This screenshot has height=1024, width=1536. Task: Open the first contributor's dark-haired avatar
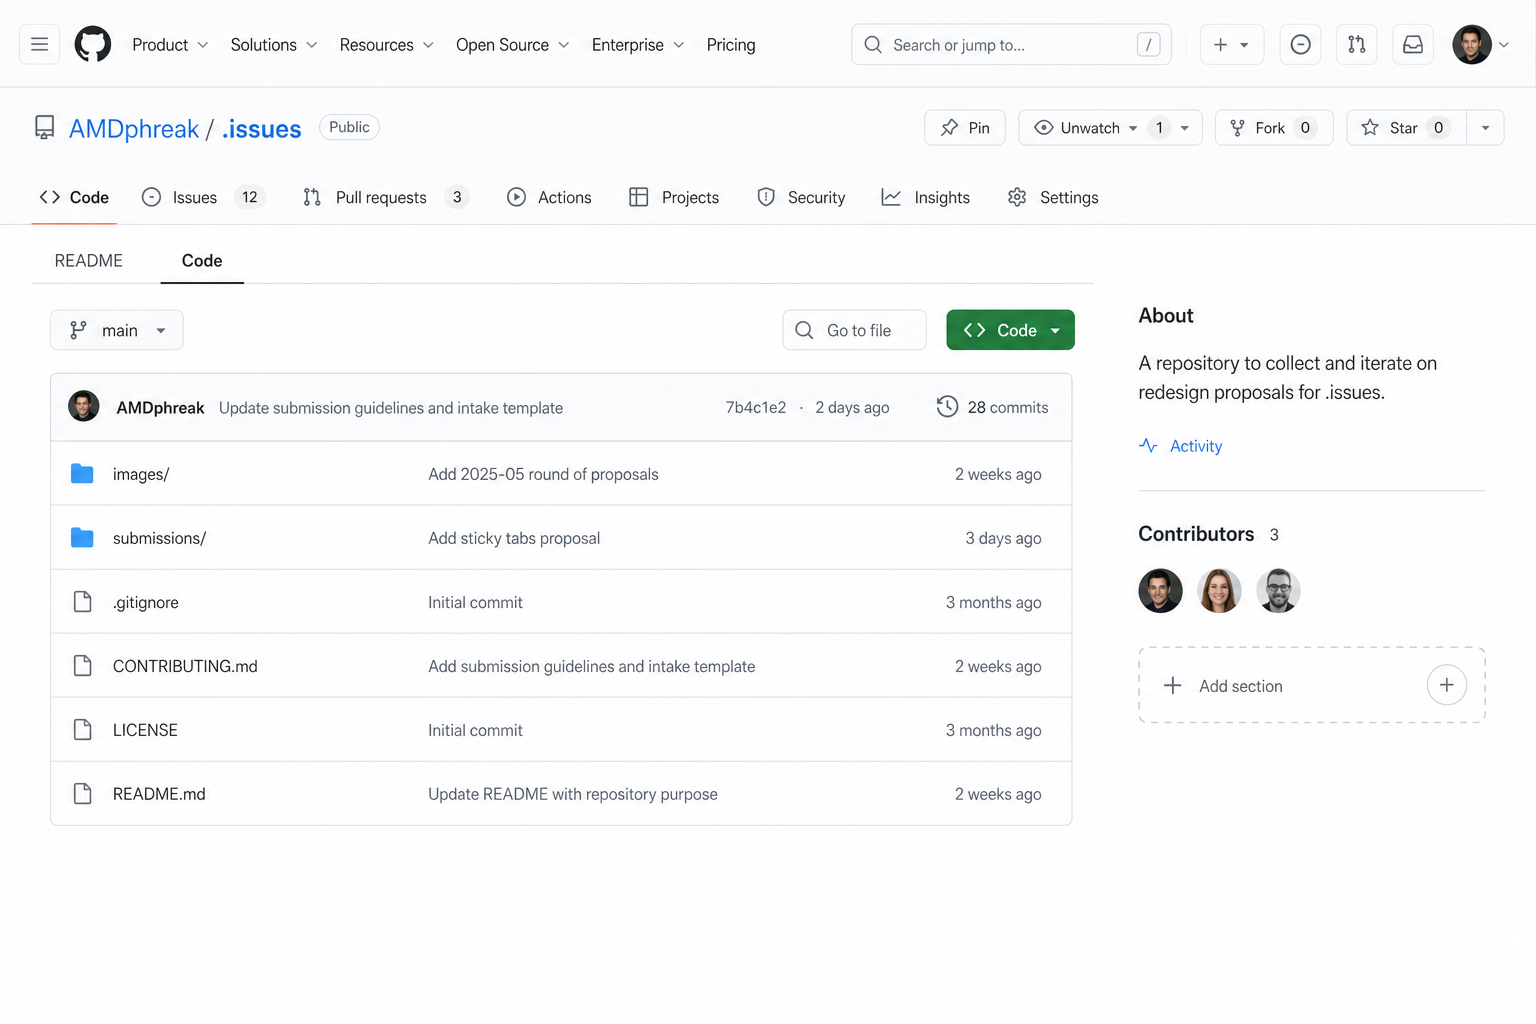[1160, 590]
